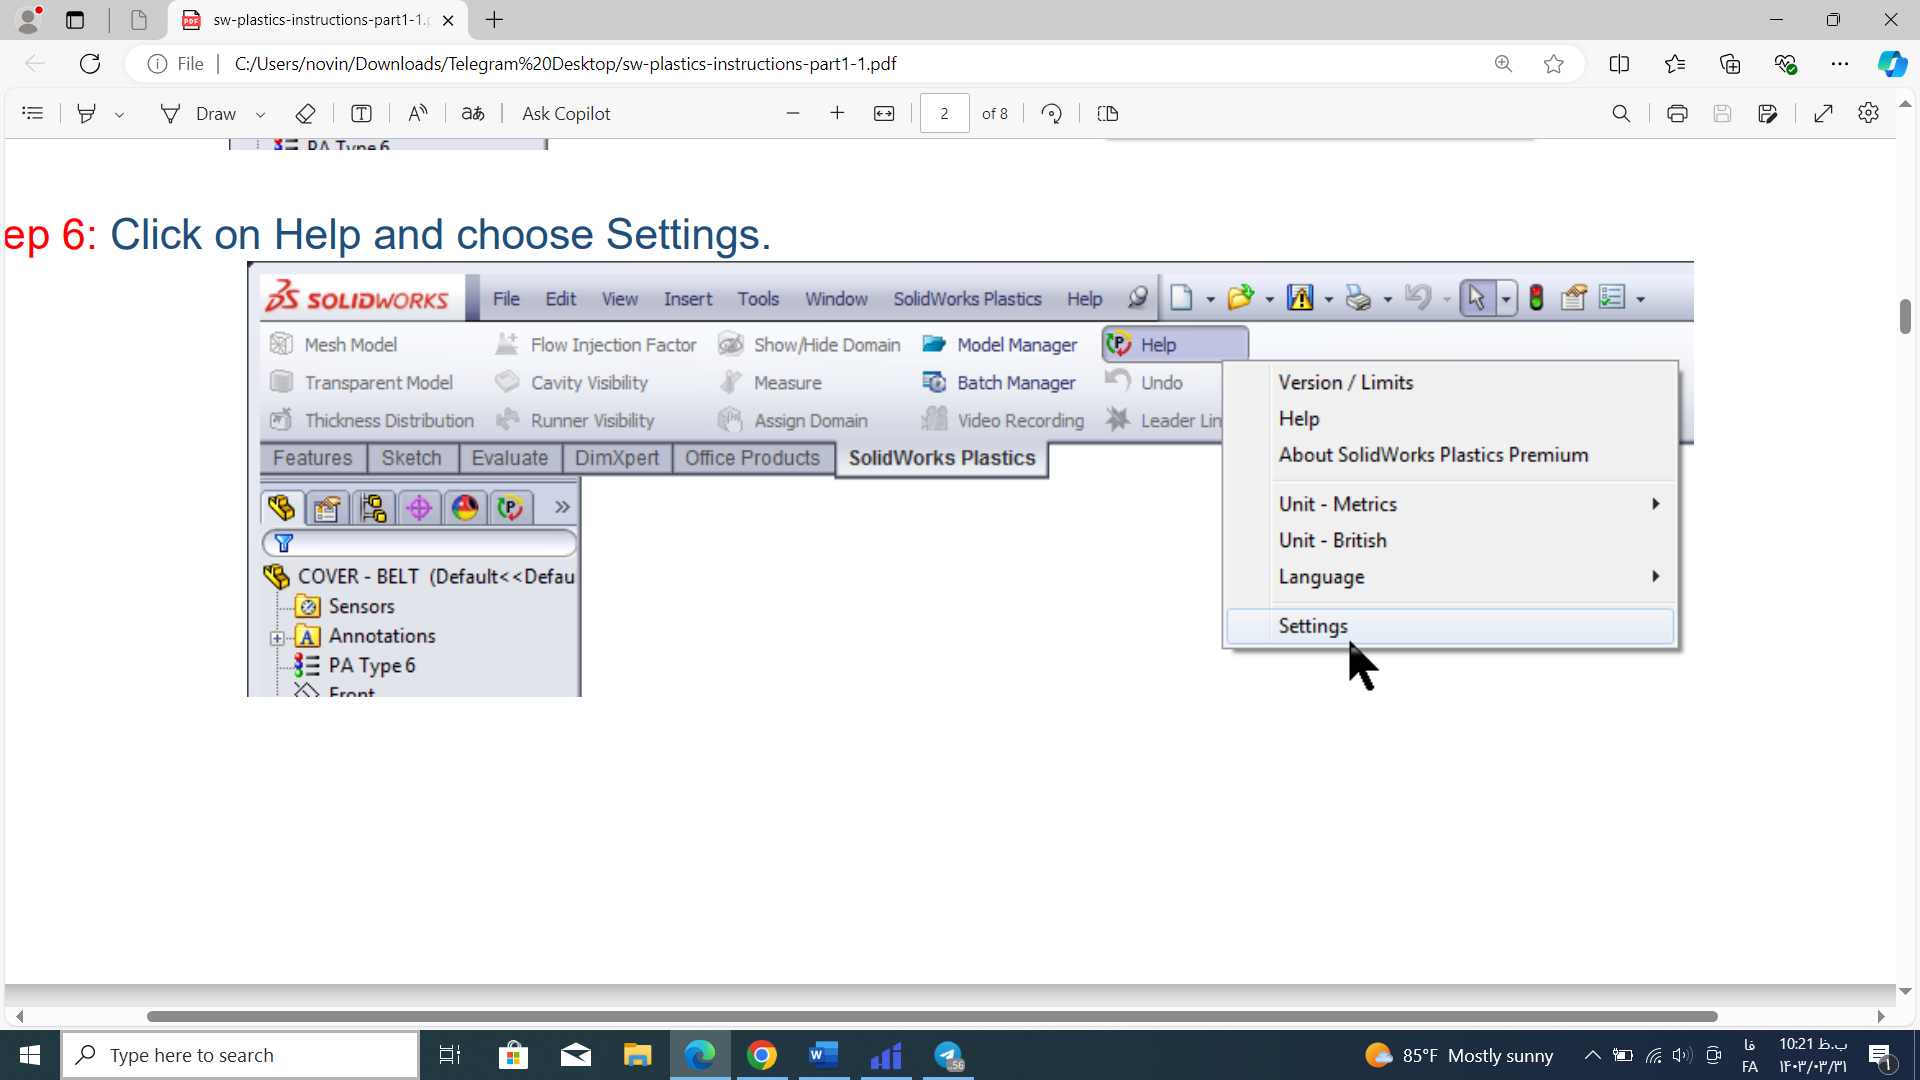This screenshot has height=1080, width=1920.
Task: Click Version / Limits in the dropdown menu
Action: (1345, 383)
